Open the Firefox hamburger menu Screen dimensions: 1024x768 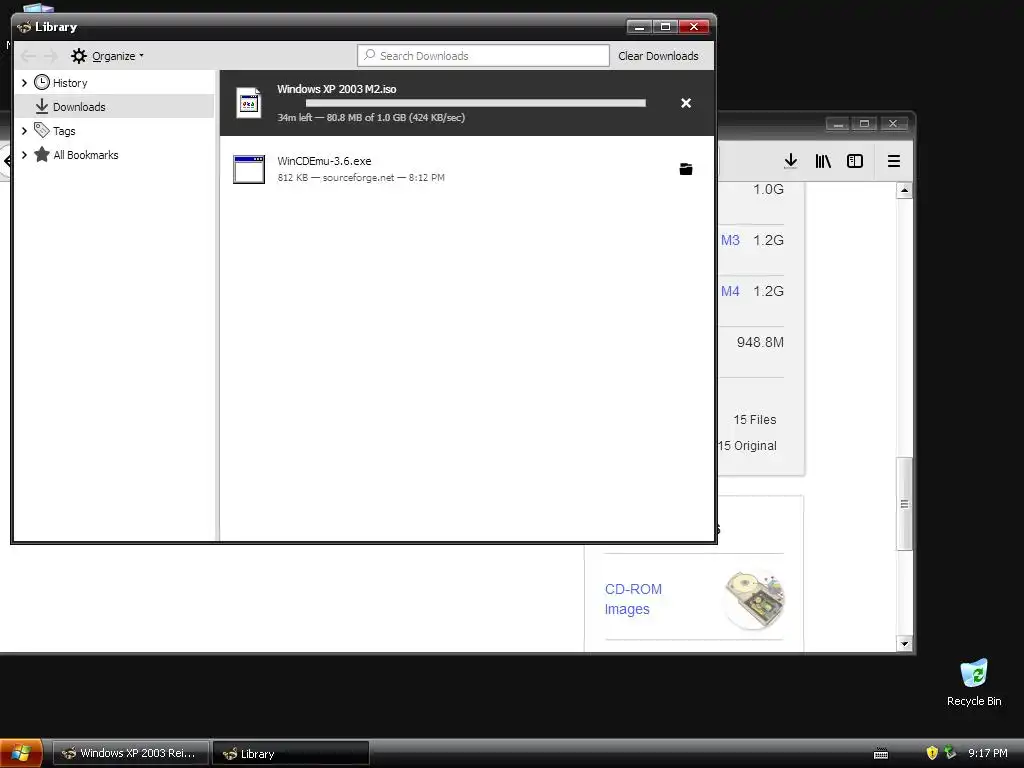coord(893,161)
